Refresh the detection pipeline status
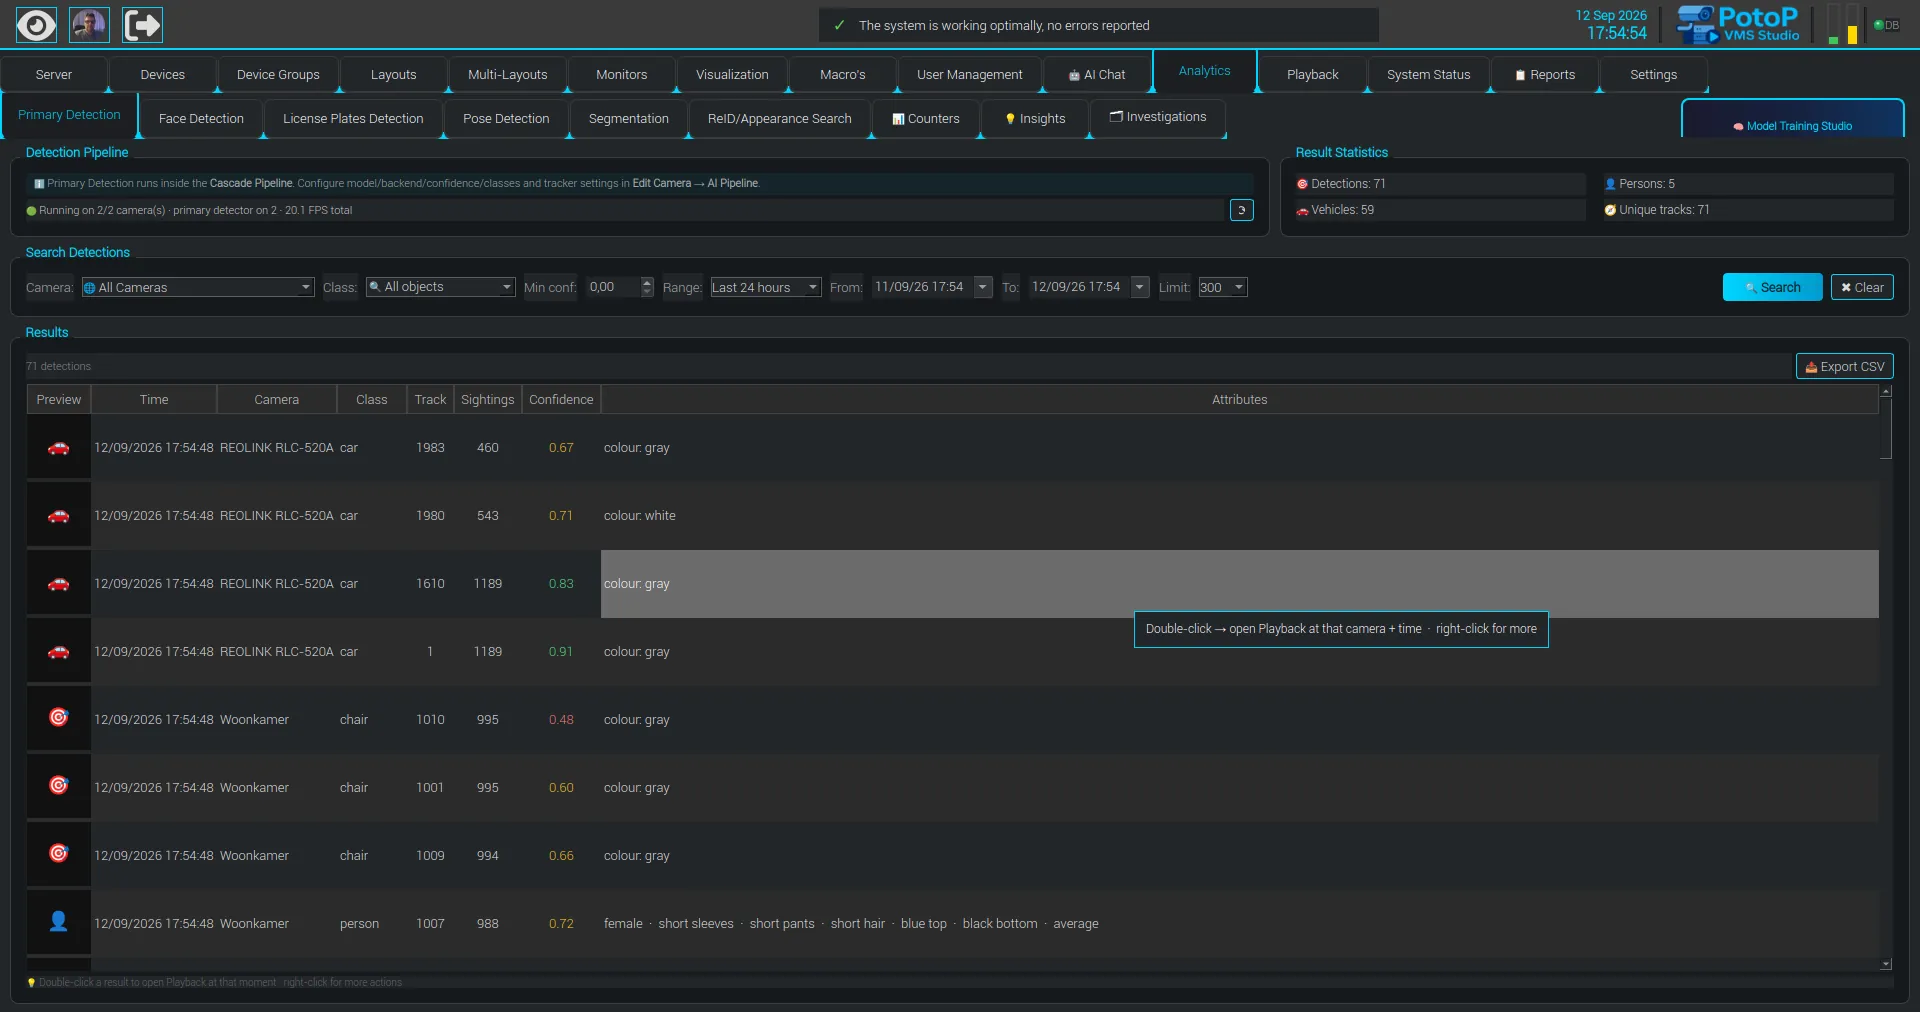Screen dimensions: 1920x1012 [1241, 210]
